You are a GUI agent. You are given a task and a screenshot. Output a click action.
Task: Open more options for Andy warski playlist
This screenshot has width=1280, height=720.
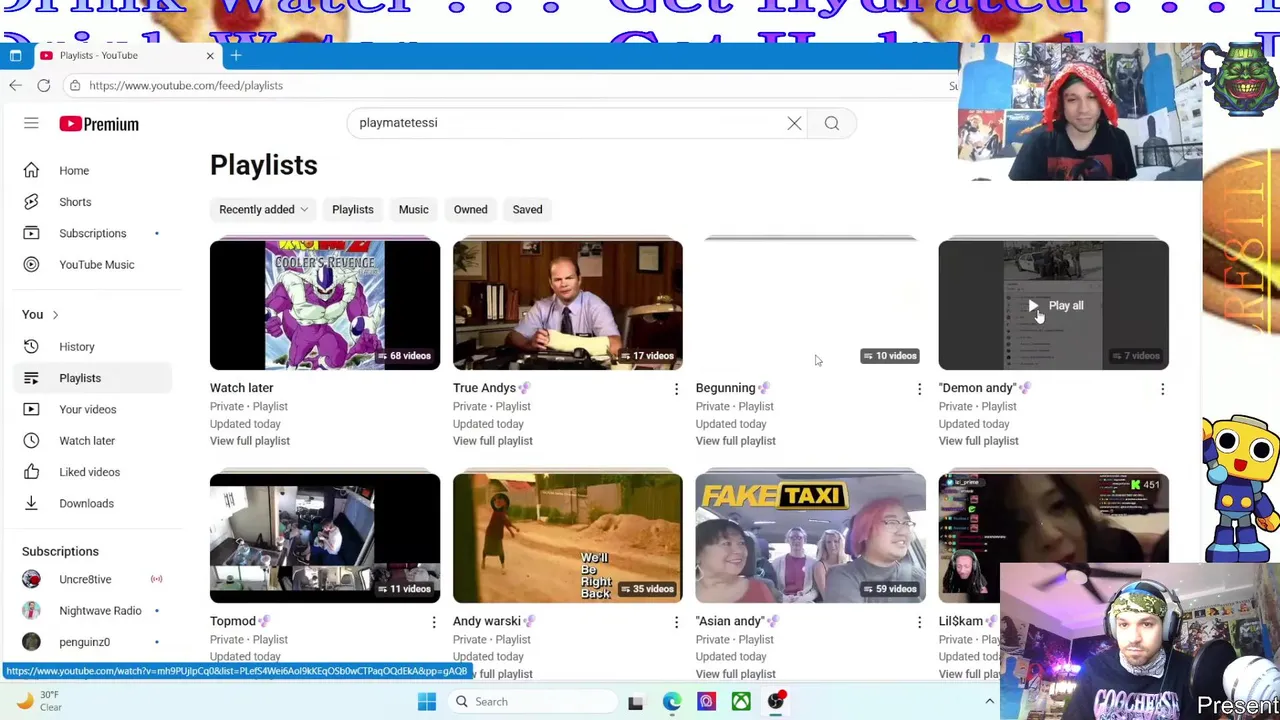pyautogui.click(x=676, y=622)
